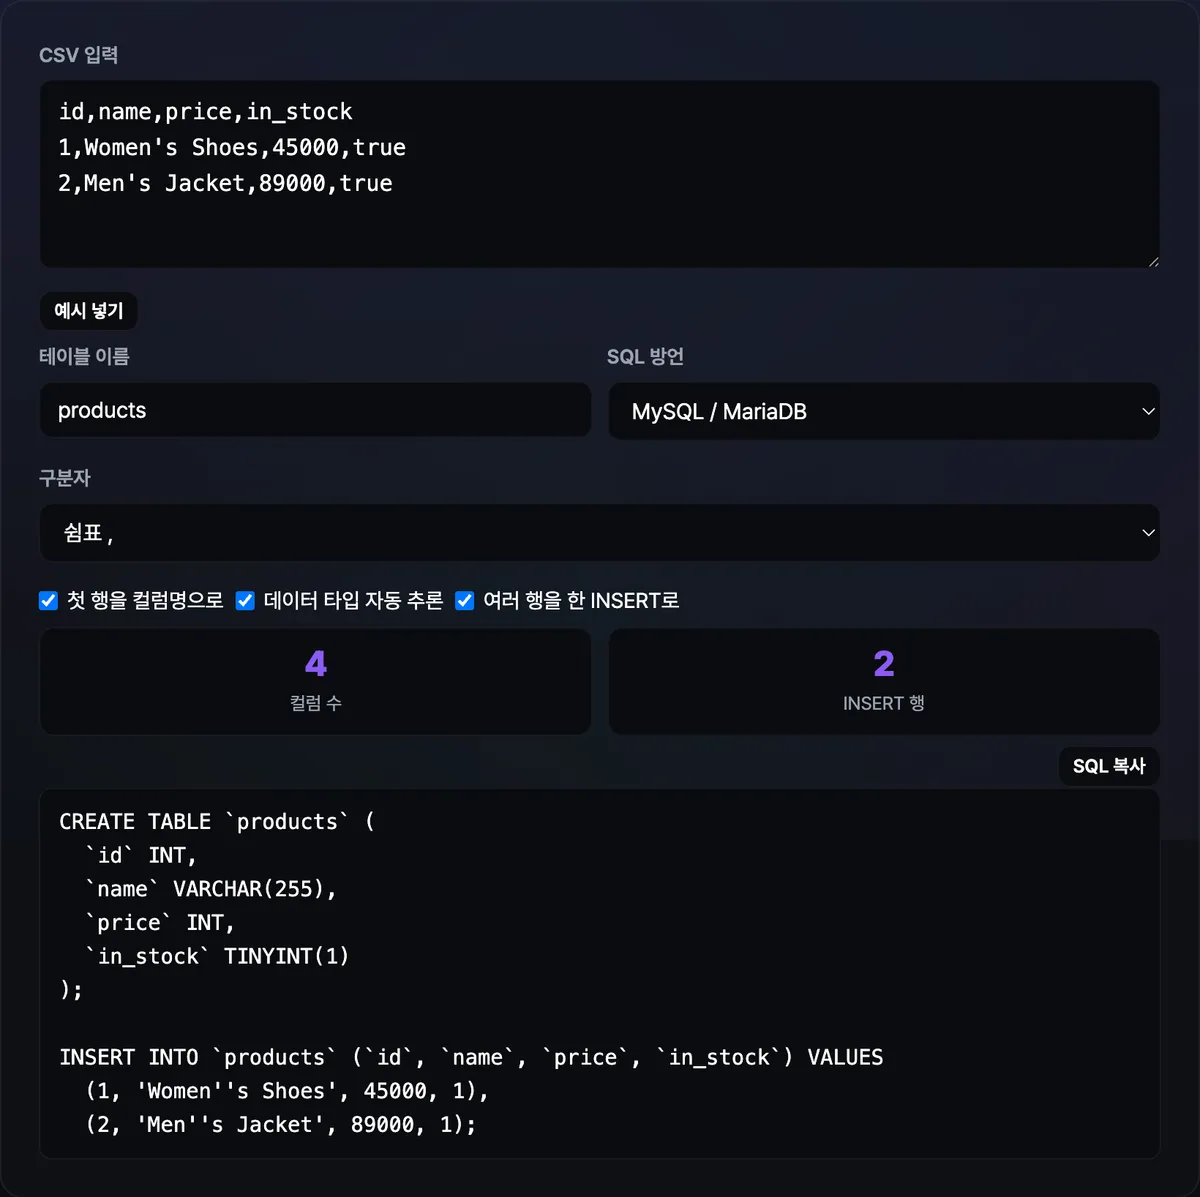Click the SQL 방언 label
The height and width of the screenshot is (1197, 1200).
coord(645,357)
